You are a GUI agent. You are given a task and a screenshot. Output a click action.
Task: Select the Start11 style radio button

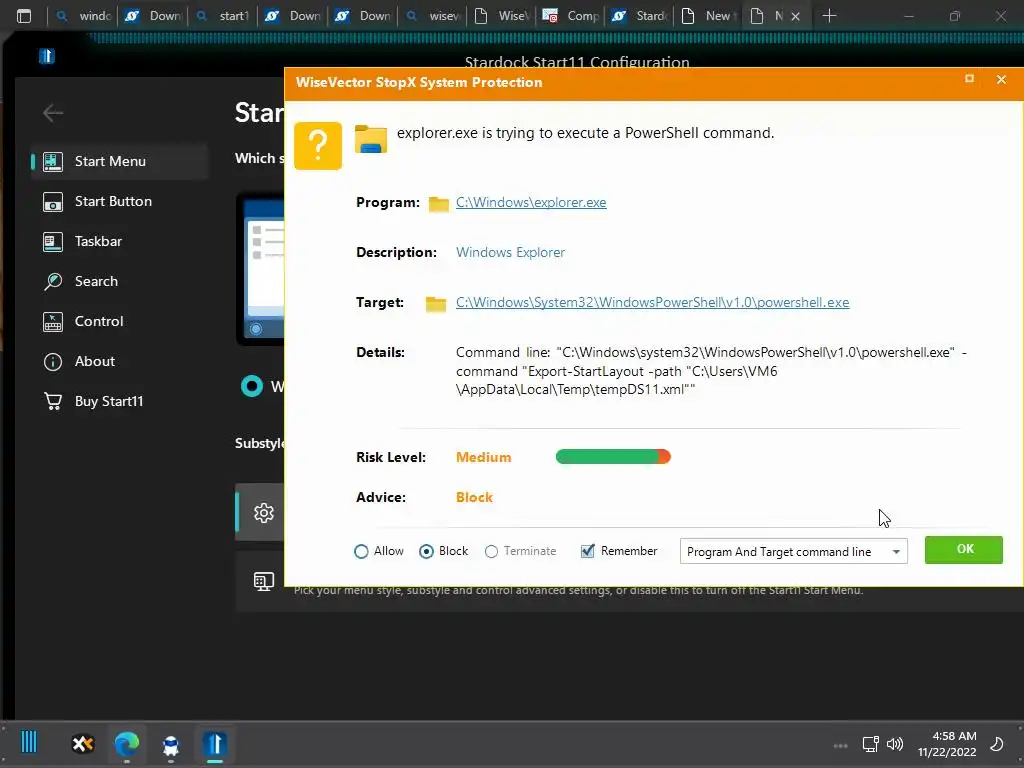(251, 387)
